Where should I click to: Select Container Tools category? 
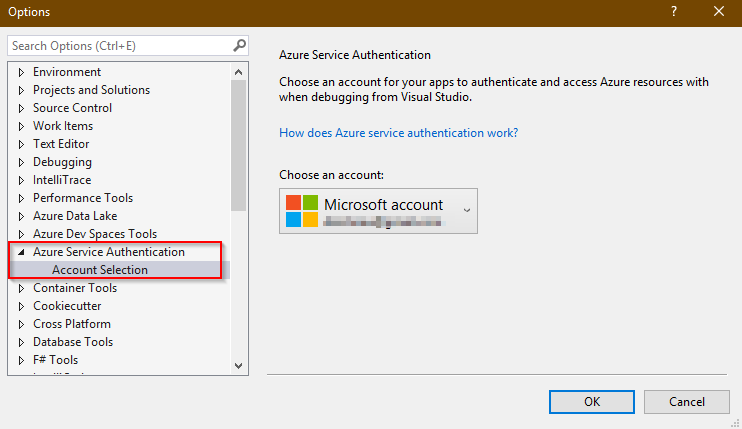click(x=75, y=288)
